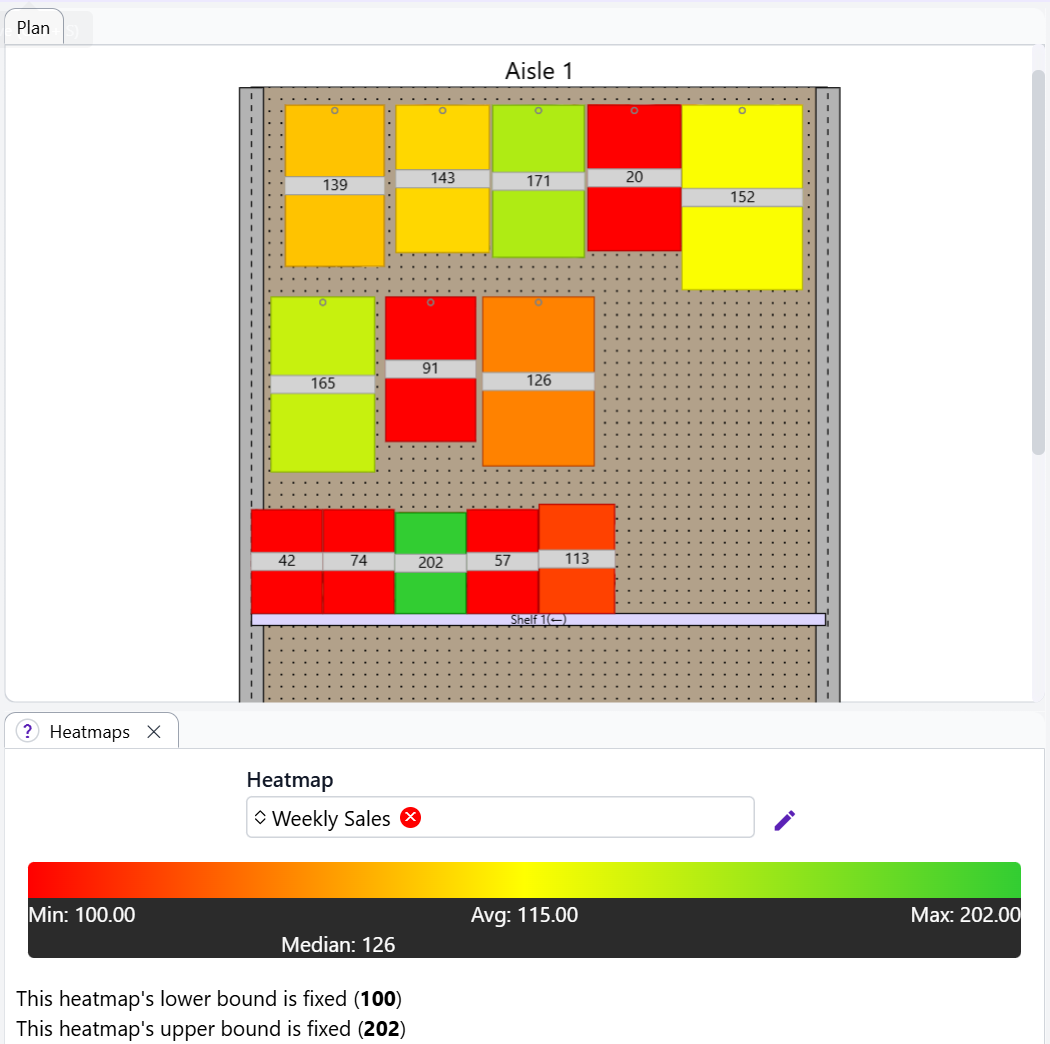Select the red product labeled 20
Image resolution: width=1050 pixels, height=1044 pixels.
(633, 175)
